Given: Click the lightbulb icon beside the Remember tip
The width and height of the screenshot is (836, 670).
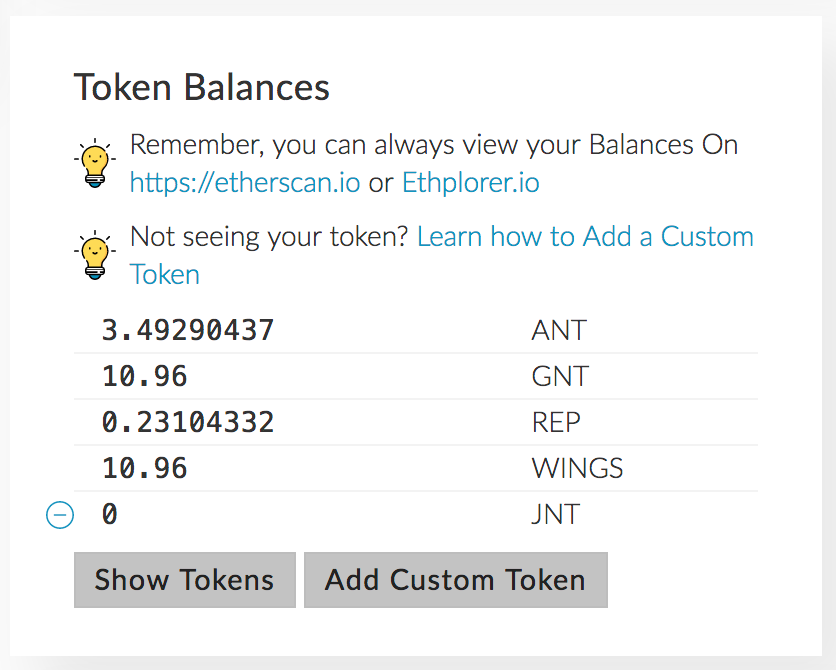Looking at the screenshot, I should (x=95, y=164).
